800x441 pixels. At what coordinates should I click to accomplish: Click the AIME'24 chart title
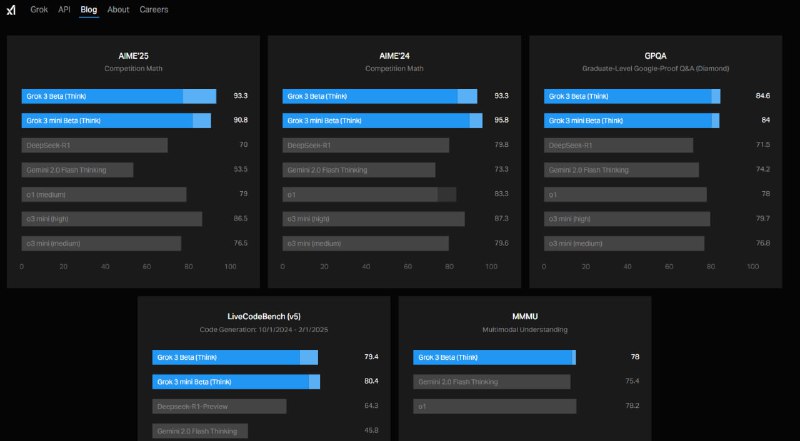(x=394, y=56)
